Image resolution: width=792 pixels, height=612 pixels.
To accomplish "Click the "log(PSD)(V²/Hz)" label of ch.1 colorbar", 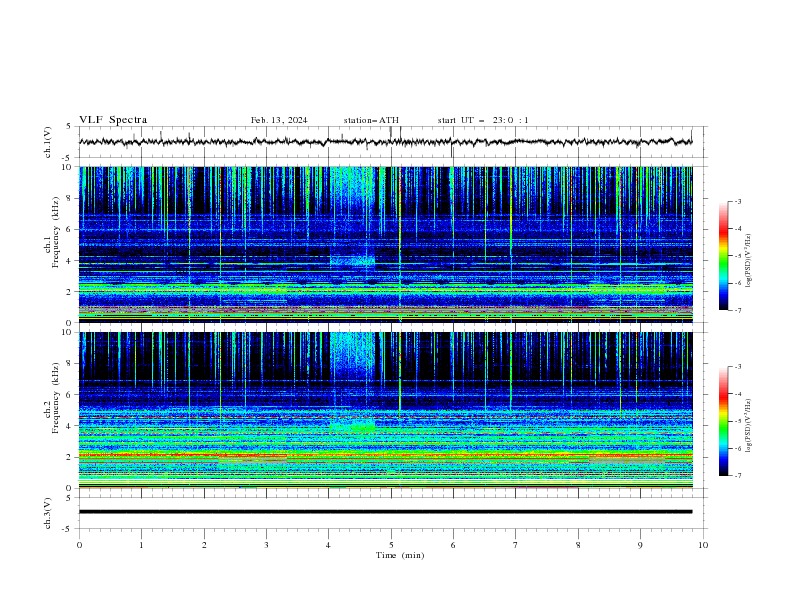I will [749, 261].
